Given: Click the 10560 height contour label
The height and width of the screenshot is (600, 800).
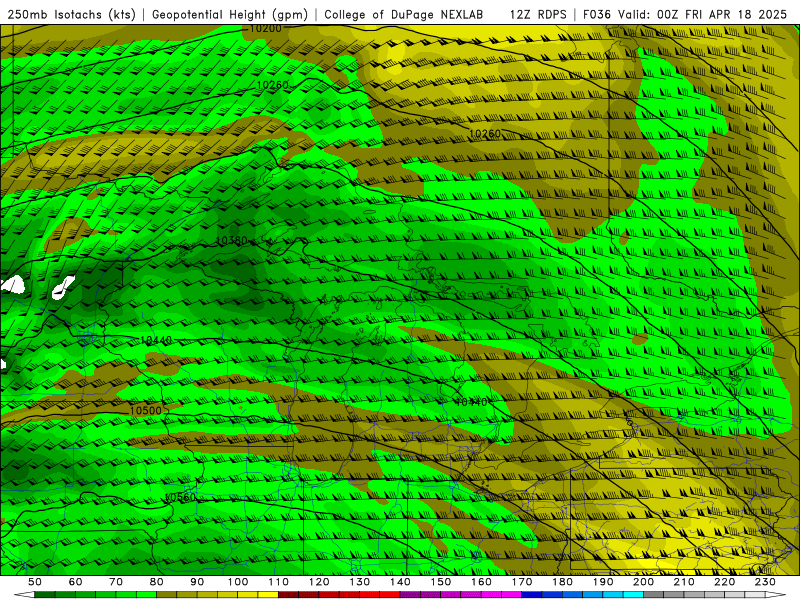Looking at the screenshot, I should tap(180, 497).
